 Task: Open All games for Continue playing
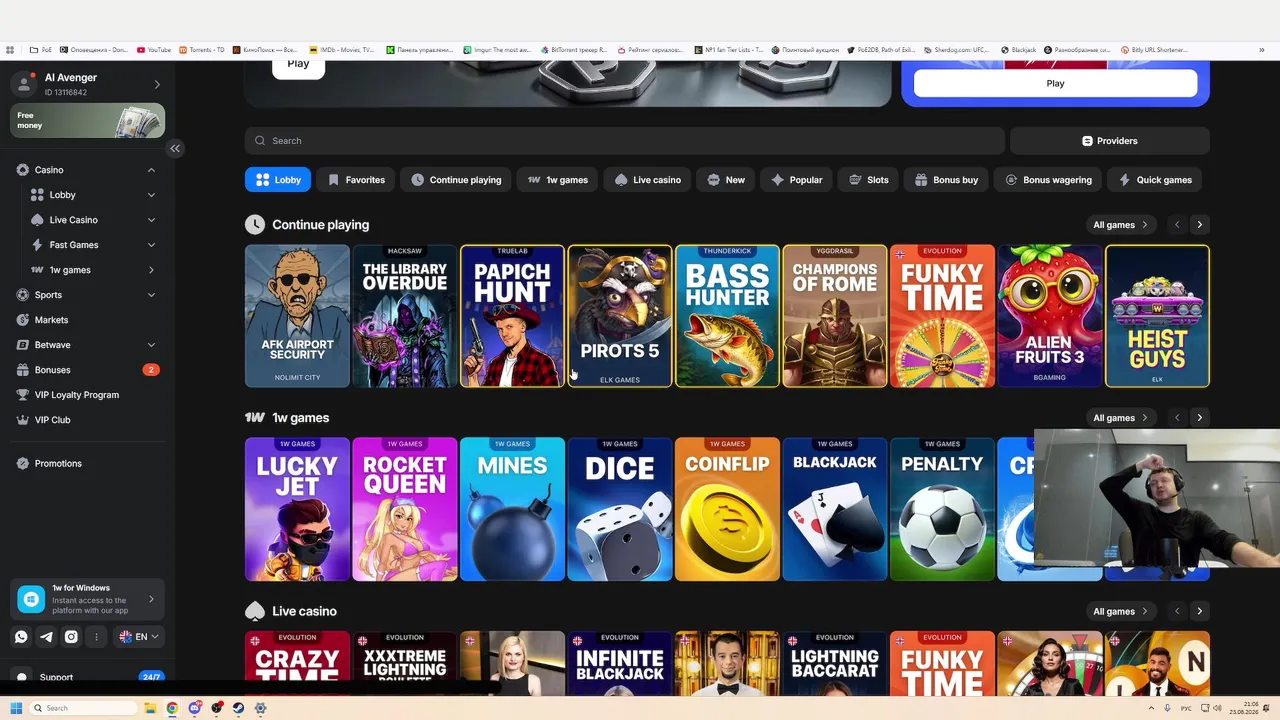pos(1120,225)
